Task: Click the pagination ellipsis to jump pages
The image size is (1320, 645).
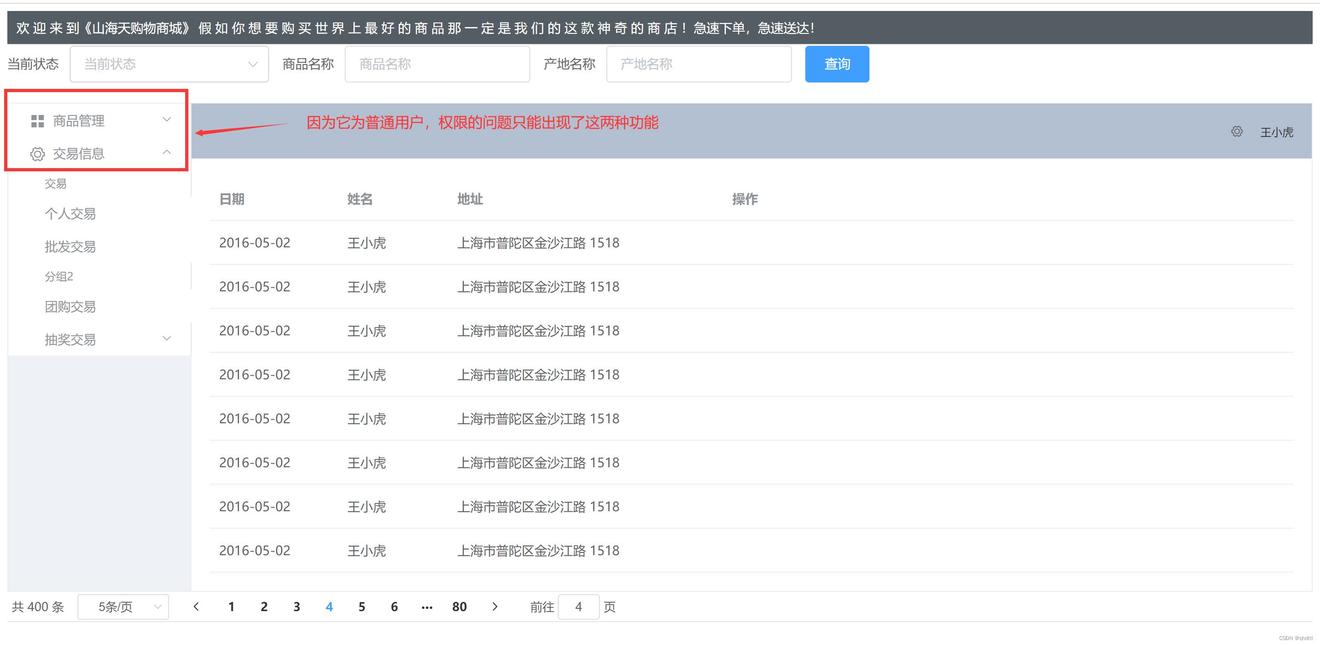Action: tap(427, 607)
